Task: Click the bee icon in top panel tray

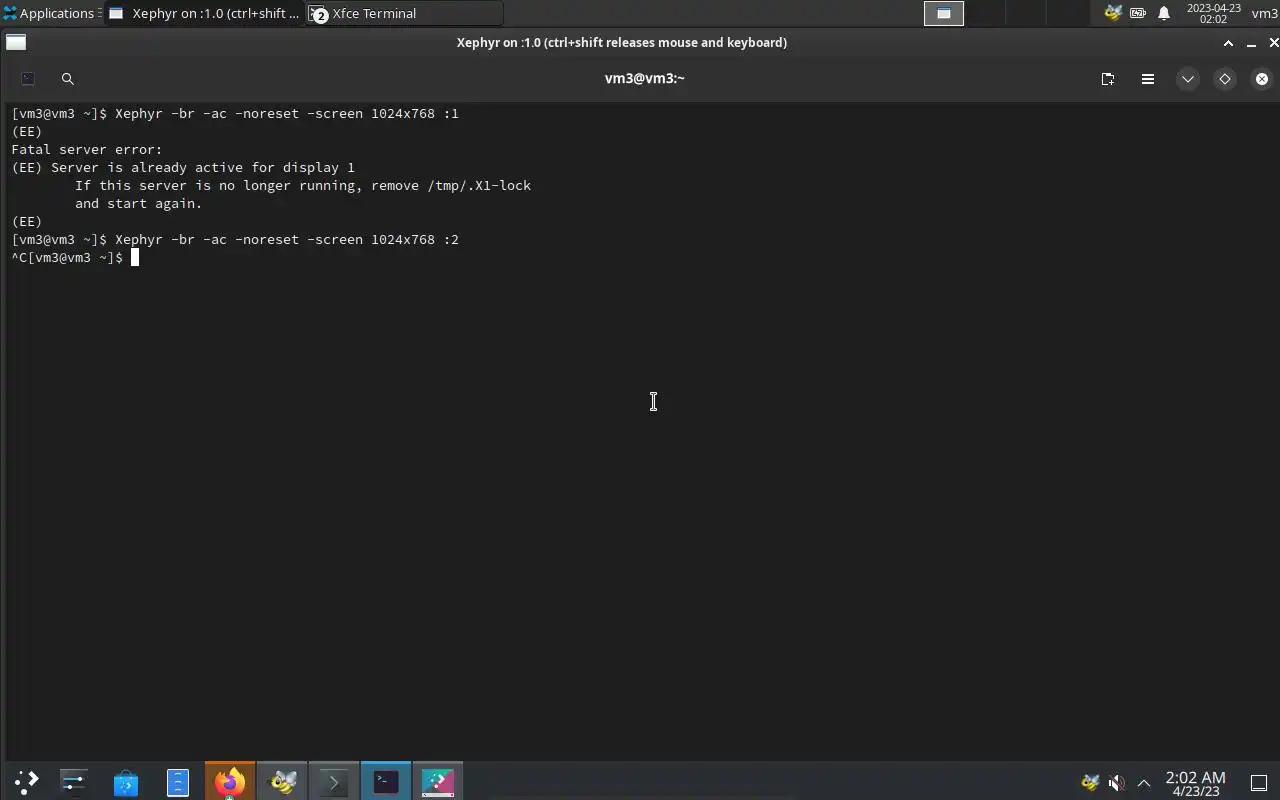Action: [1112, 13]
